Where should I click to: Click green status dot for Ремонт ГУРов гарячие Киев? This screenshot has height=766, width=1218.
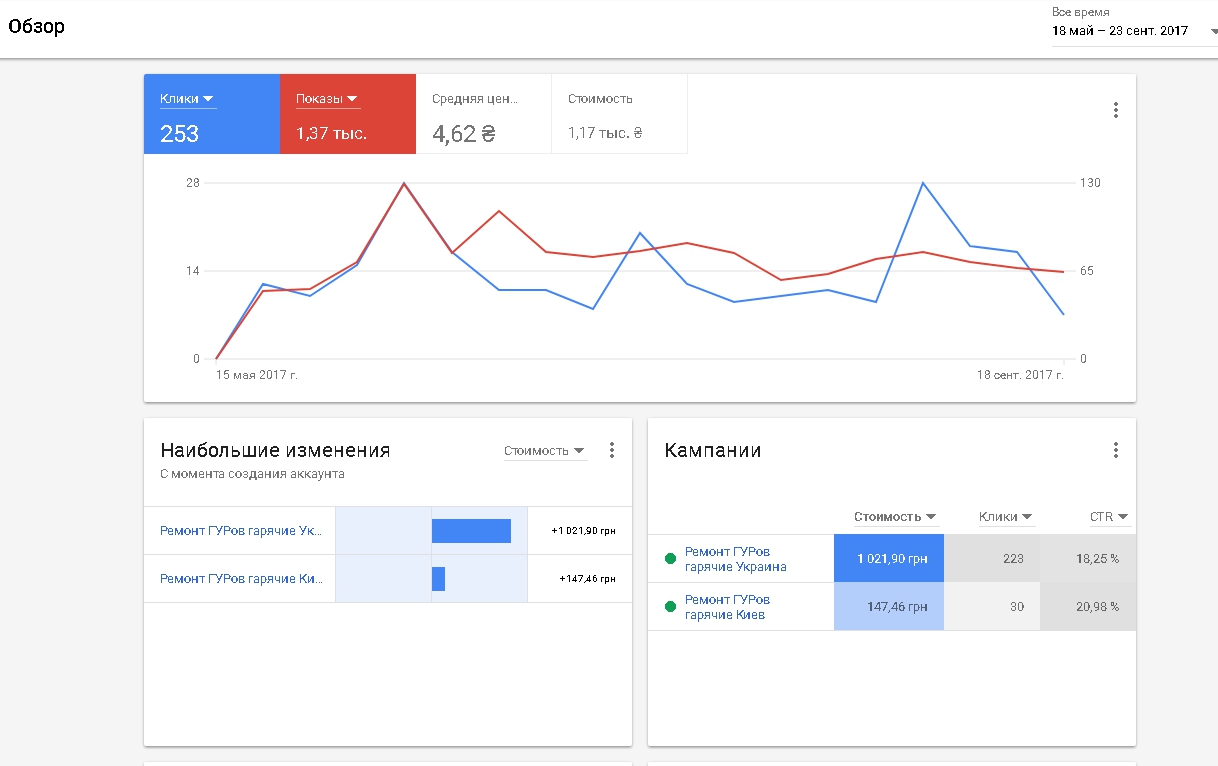pos(670,607)
